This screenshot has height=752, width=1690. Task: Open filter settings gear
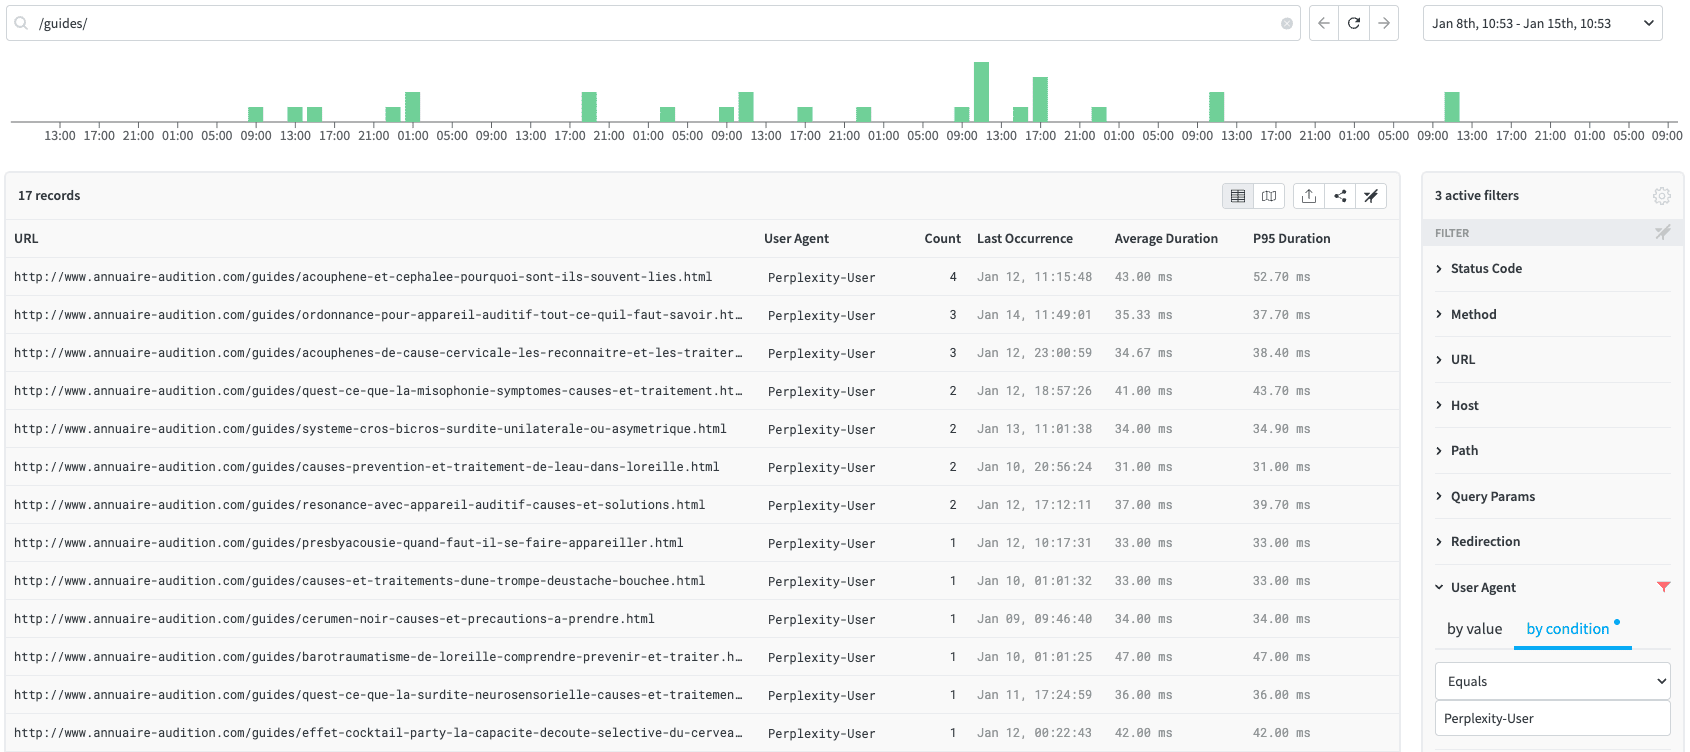coord(1662,196)
